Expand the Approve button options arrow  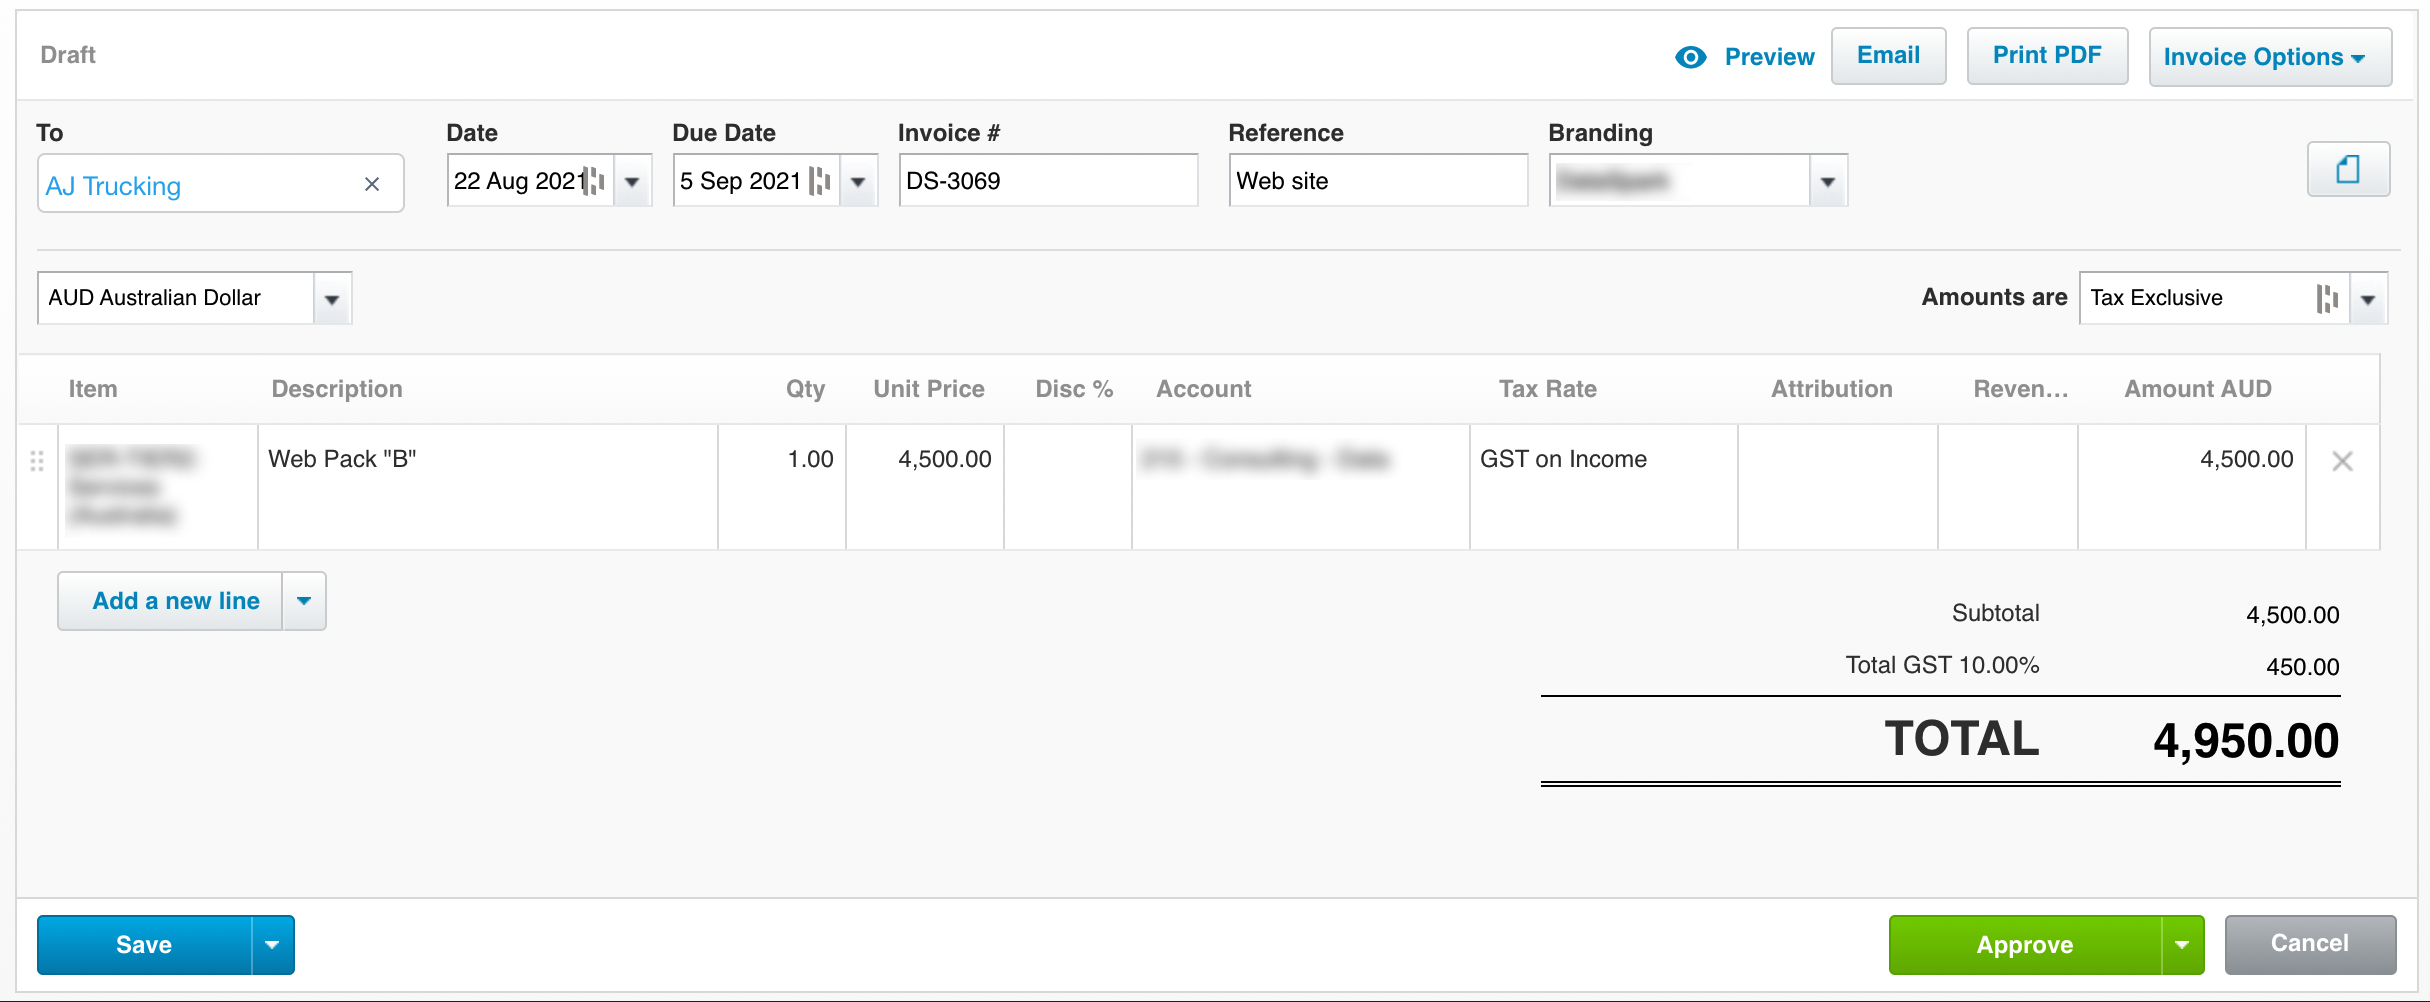pos(2182,945)
